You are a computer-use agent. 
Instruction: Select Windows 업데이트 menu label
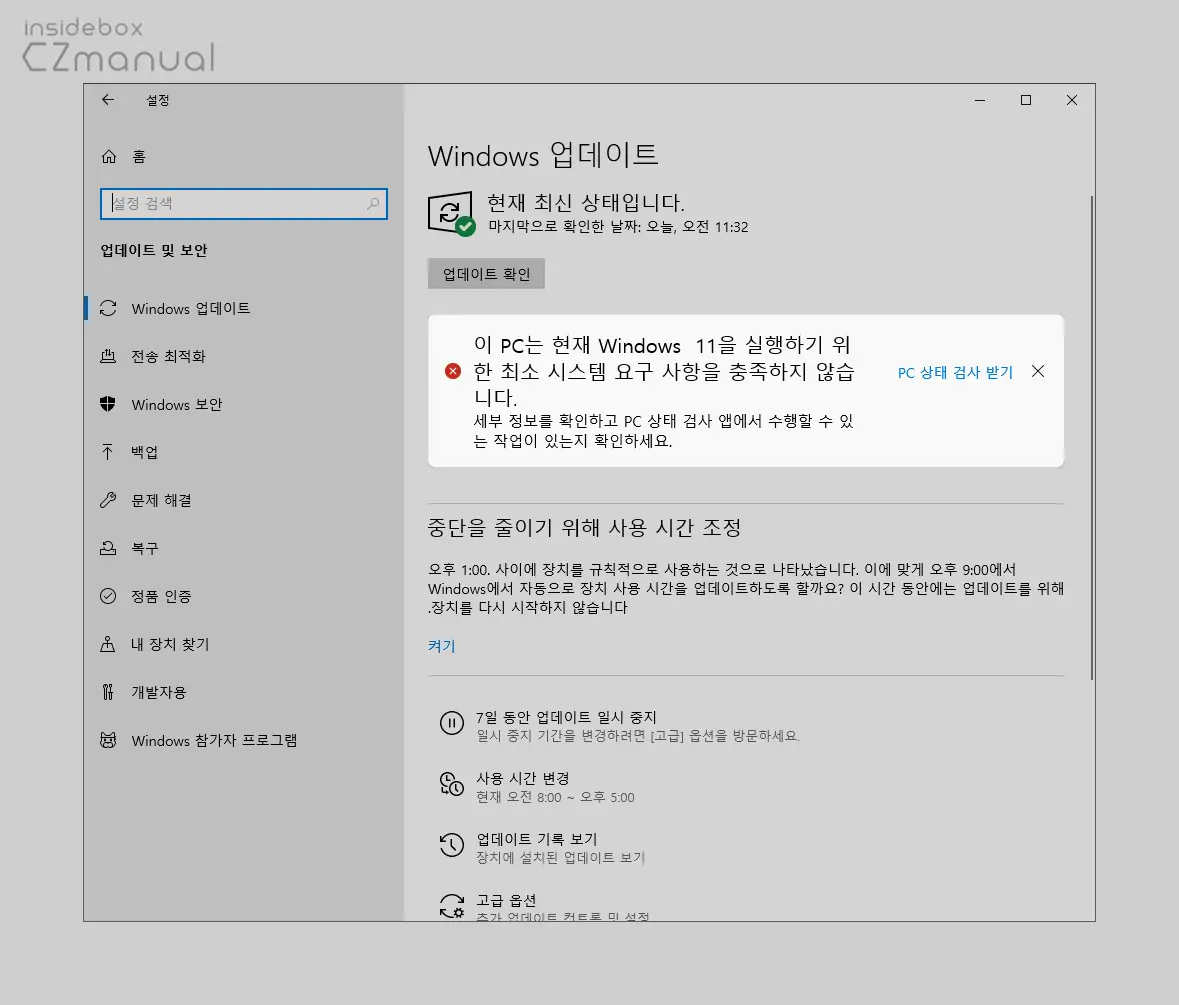point(191,308)
